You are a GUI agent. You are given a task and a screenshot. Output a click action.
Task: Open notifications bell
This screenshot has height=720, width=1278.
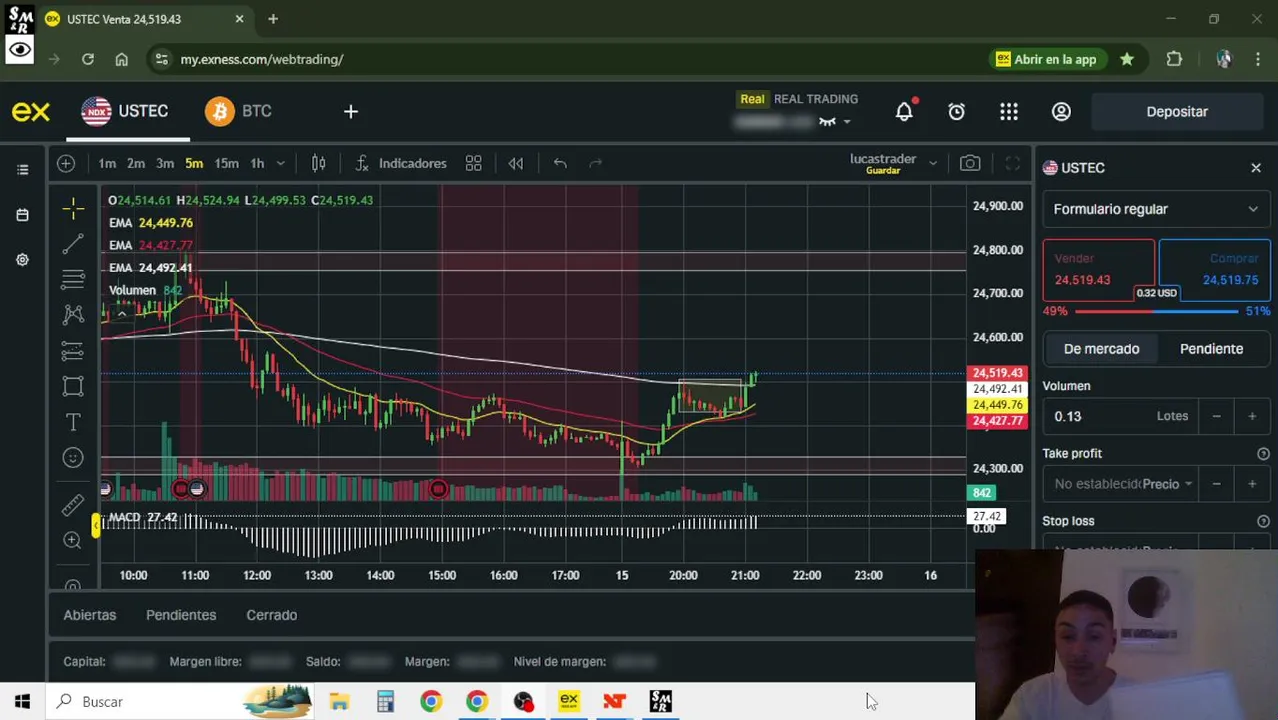(904, 111)
